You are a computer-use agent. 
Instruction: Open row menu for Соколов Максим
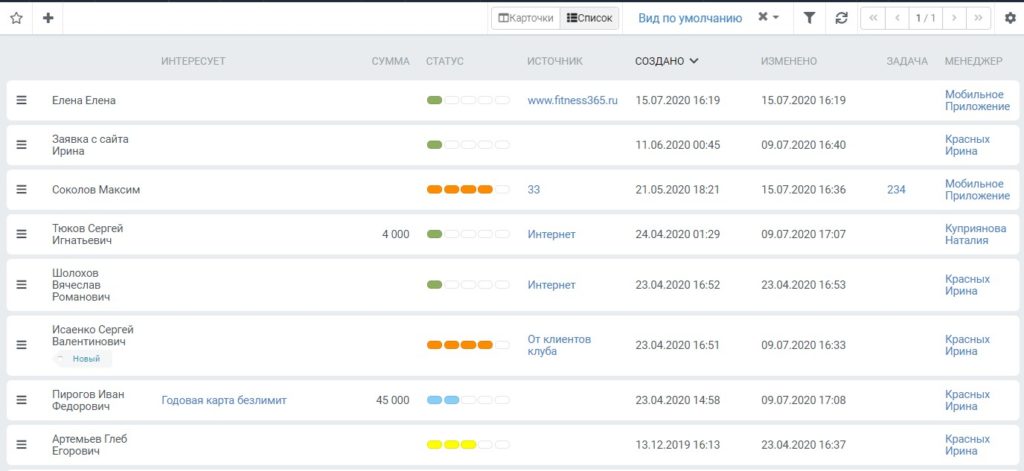[x=22, y=189]
